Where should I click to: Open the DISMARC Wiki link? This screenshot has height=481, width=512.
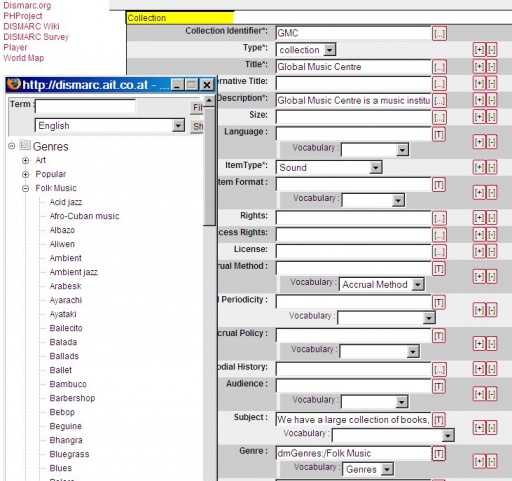(x=31, y=26)
